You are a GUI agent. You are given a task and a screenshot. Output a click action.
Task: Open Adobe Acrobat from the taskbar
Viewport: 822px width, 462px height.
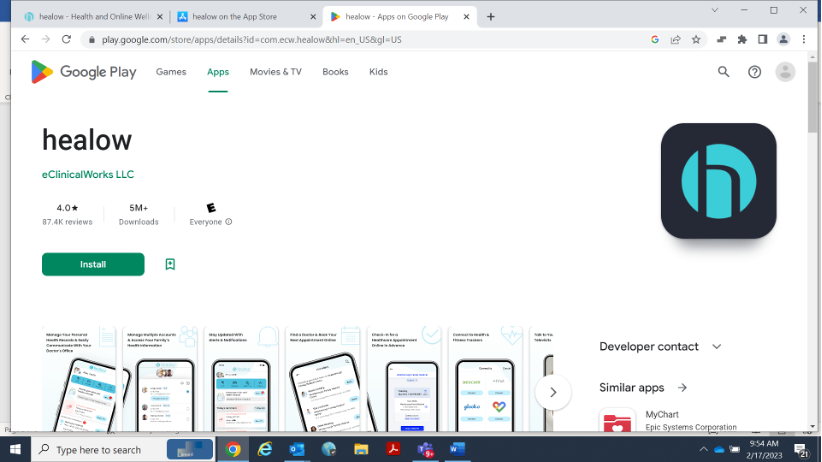[x=393, y=449]
